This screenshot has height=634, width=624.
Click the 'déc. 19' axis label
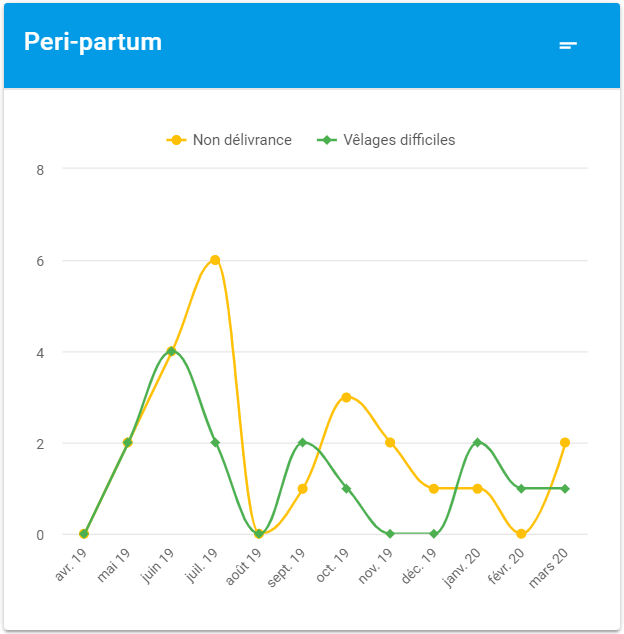(419, 566)
